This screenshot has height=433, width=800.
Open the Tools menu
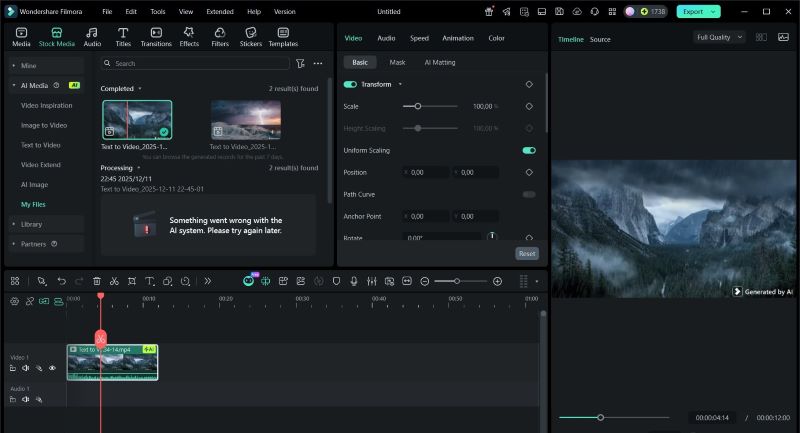coord(158,11)
